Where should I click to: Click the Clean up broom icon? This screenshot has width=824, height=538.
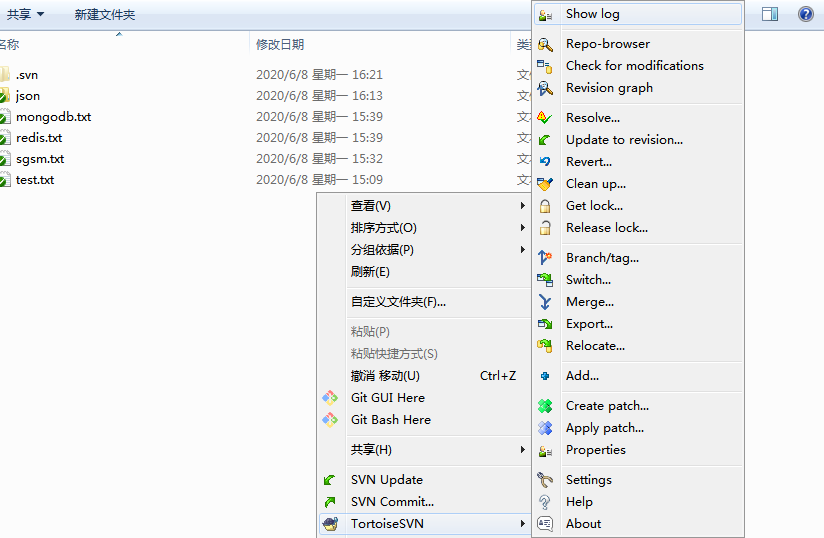tap(545, 184)
